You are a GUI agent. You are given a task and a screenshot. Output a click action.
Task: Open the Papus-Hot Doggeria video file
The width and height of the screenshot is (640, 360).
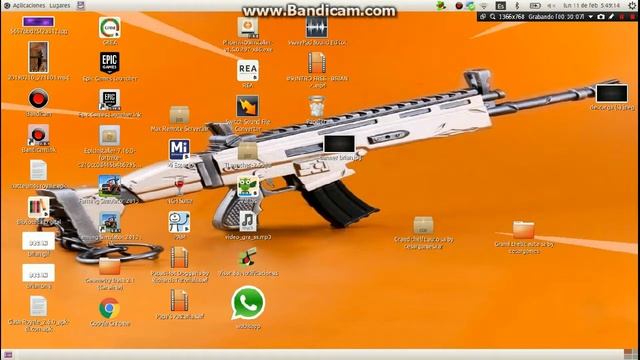179,258
